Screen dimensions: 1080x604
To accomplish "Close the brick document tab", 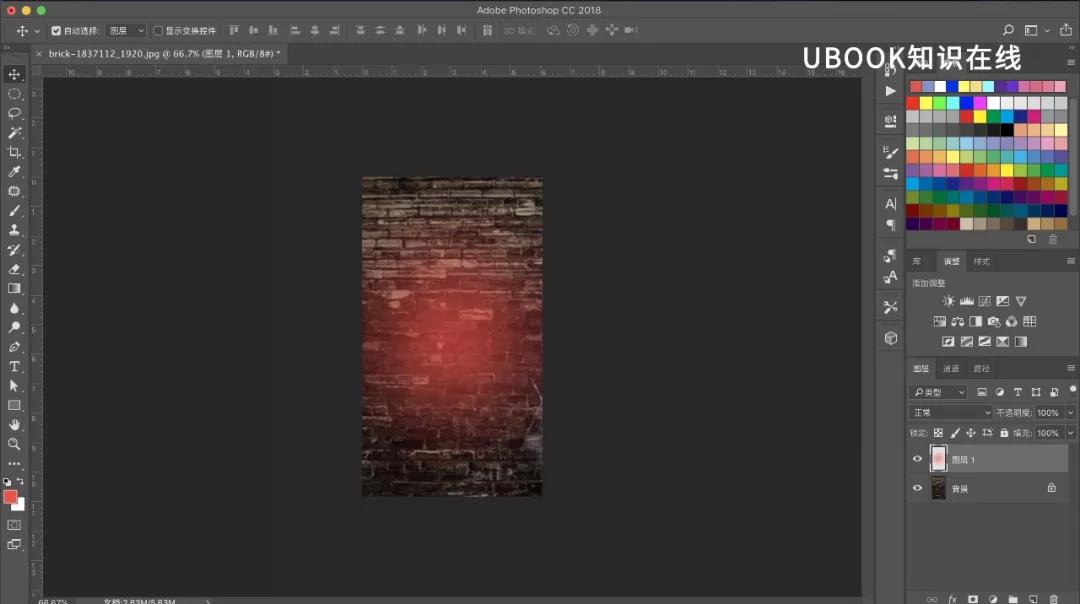I will click(x=39, y=53).
